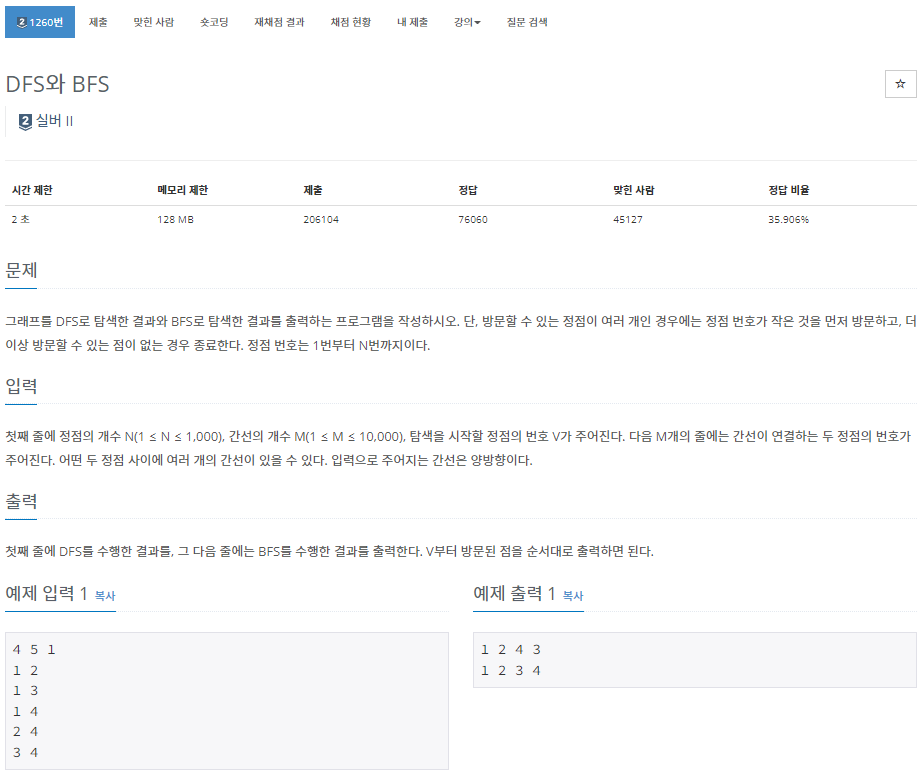Click the 45127 solvers value

(x=627, y=219)
